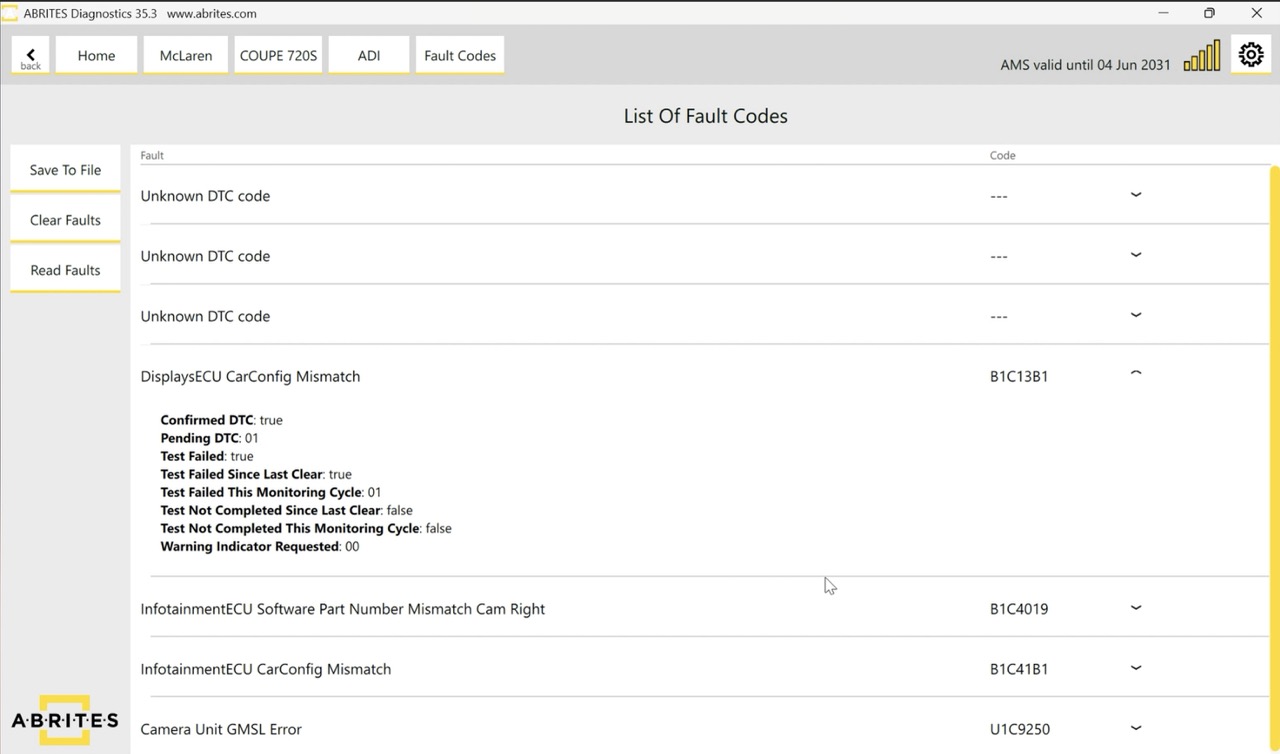Click the Pending DTC: 01 line
This screenshot has width=1280, height=754.
pos(209,438)
